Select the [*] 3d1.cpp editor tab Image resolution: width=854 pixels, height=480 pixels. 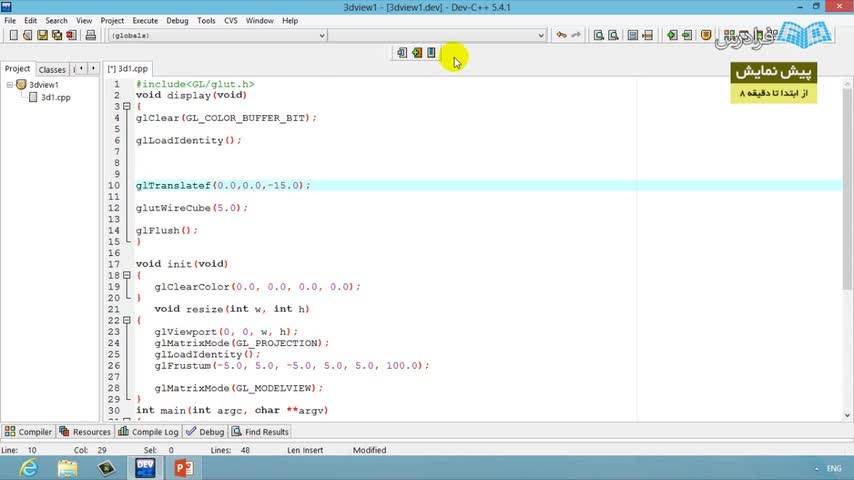coord(127,69)
